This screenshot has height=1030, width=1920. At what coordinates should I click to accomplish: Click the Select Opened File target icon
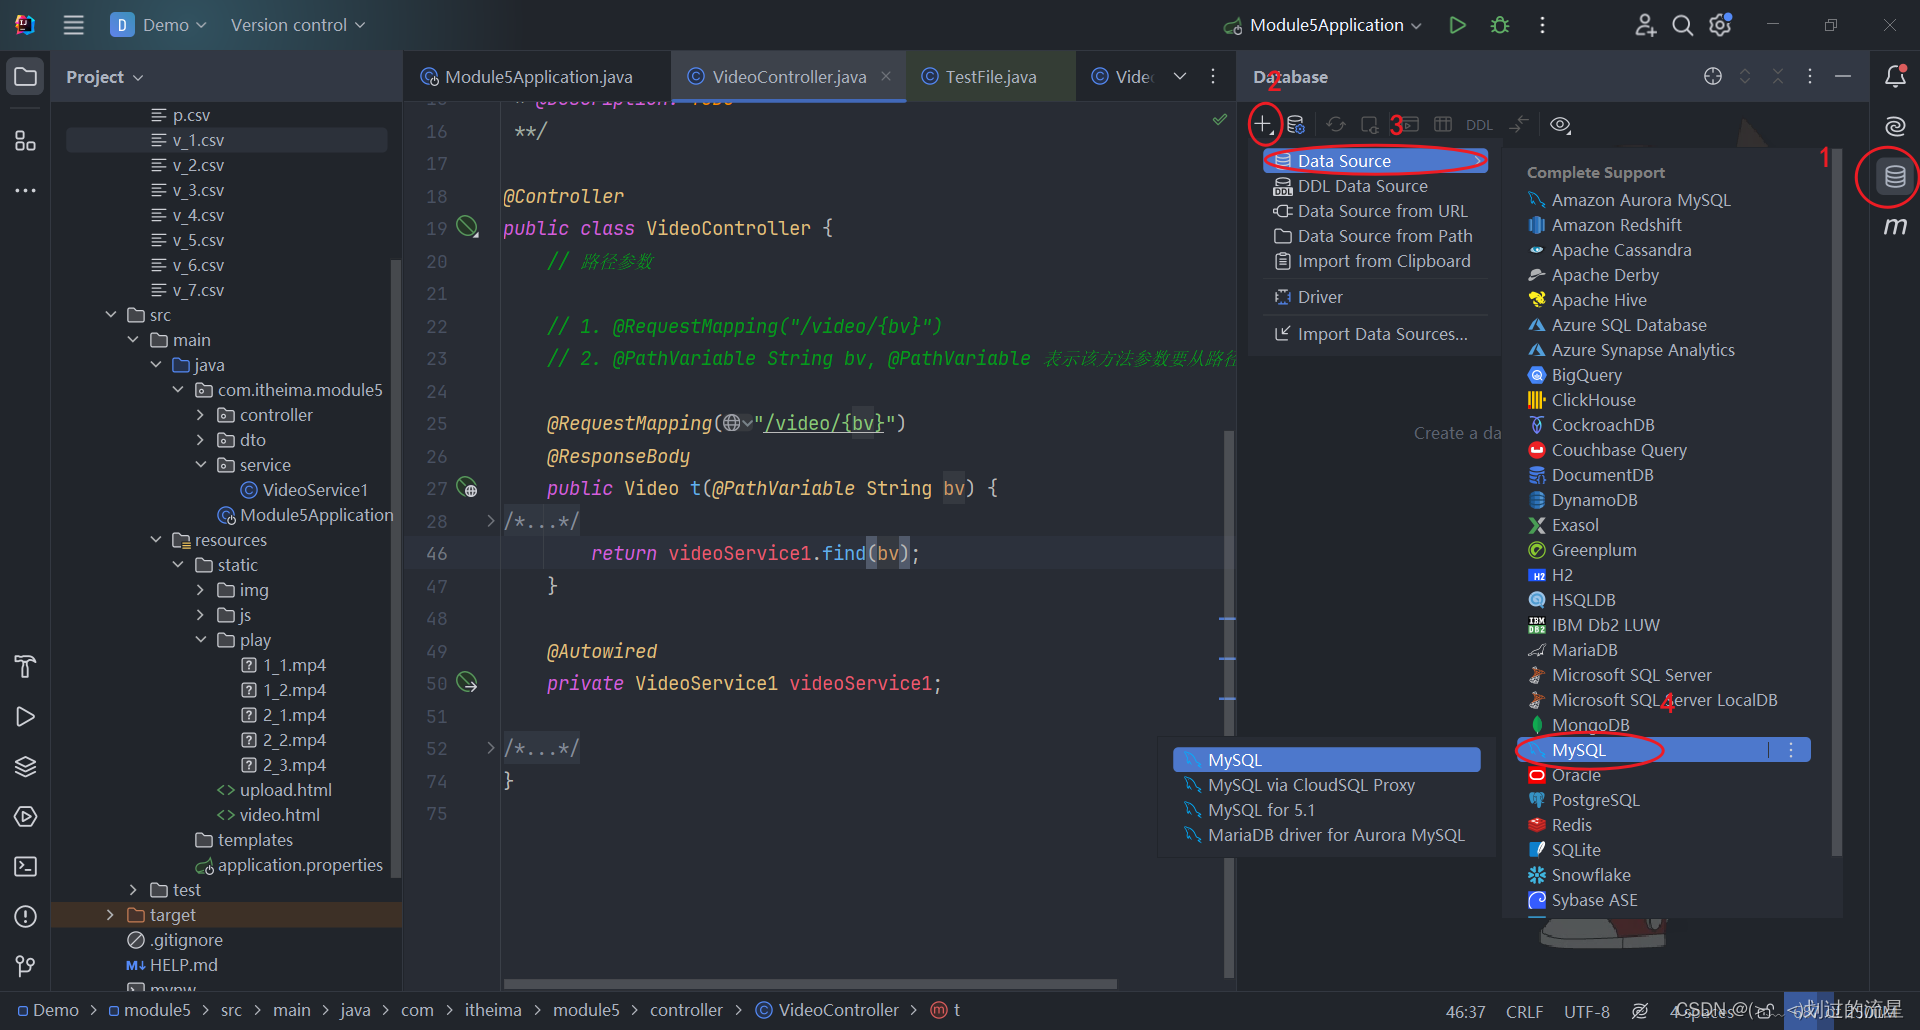coord(1713,76)
